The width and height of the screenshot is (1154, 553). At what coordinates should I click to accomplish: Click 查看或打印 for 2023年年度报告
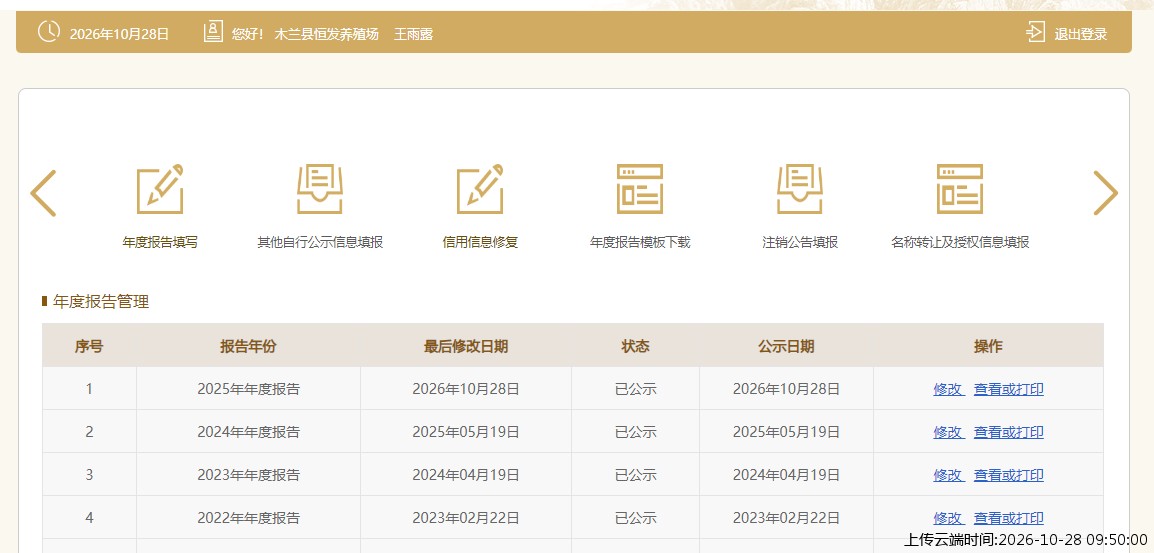[x=1008, y=475]
